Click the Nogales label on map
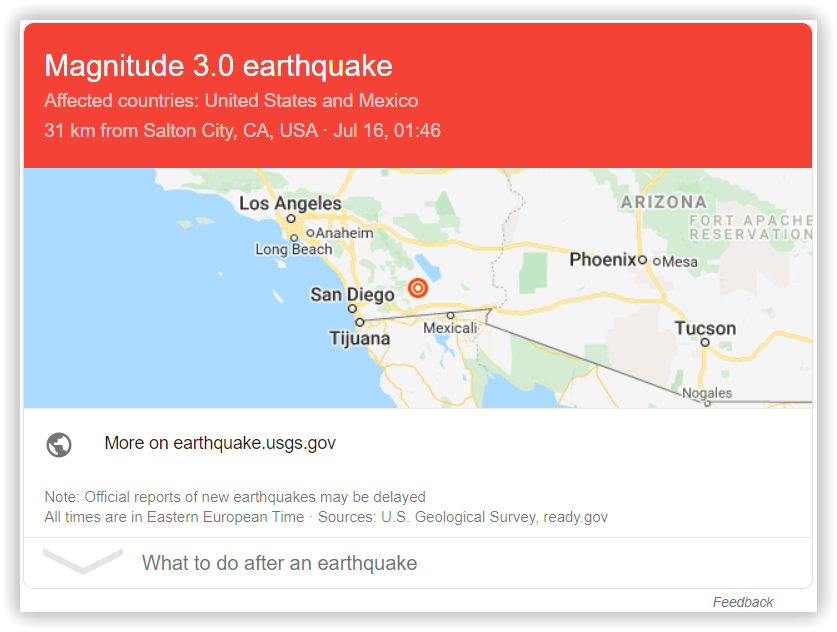837x632 pixels. click(x=707, y=393)
